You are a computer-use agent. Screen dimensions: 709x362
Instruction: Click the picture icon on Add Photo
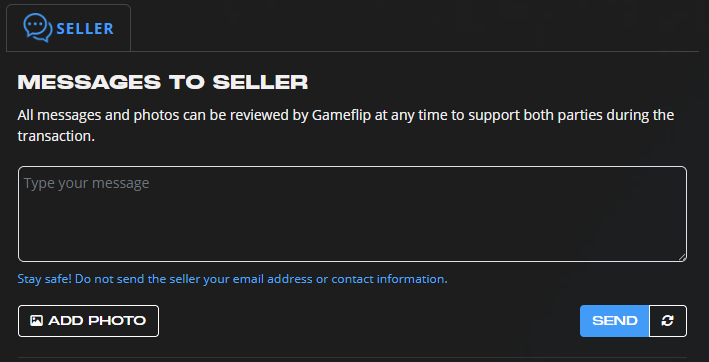[x=36, y=321]
